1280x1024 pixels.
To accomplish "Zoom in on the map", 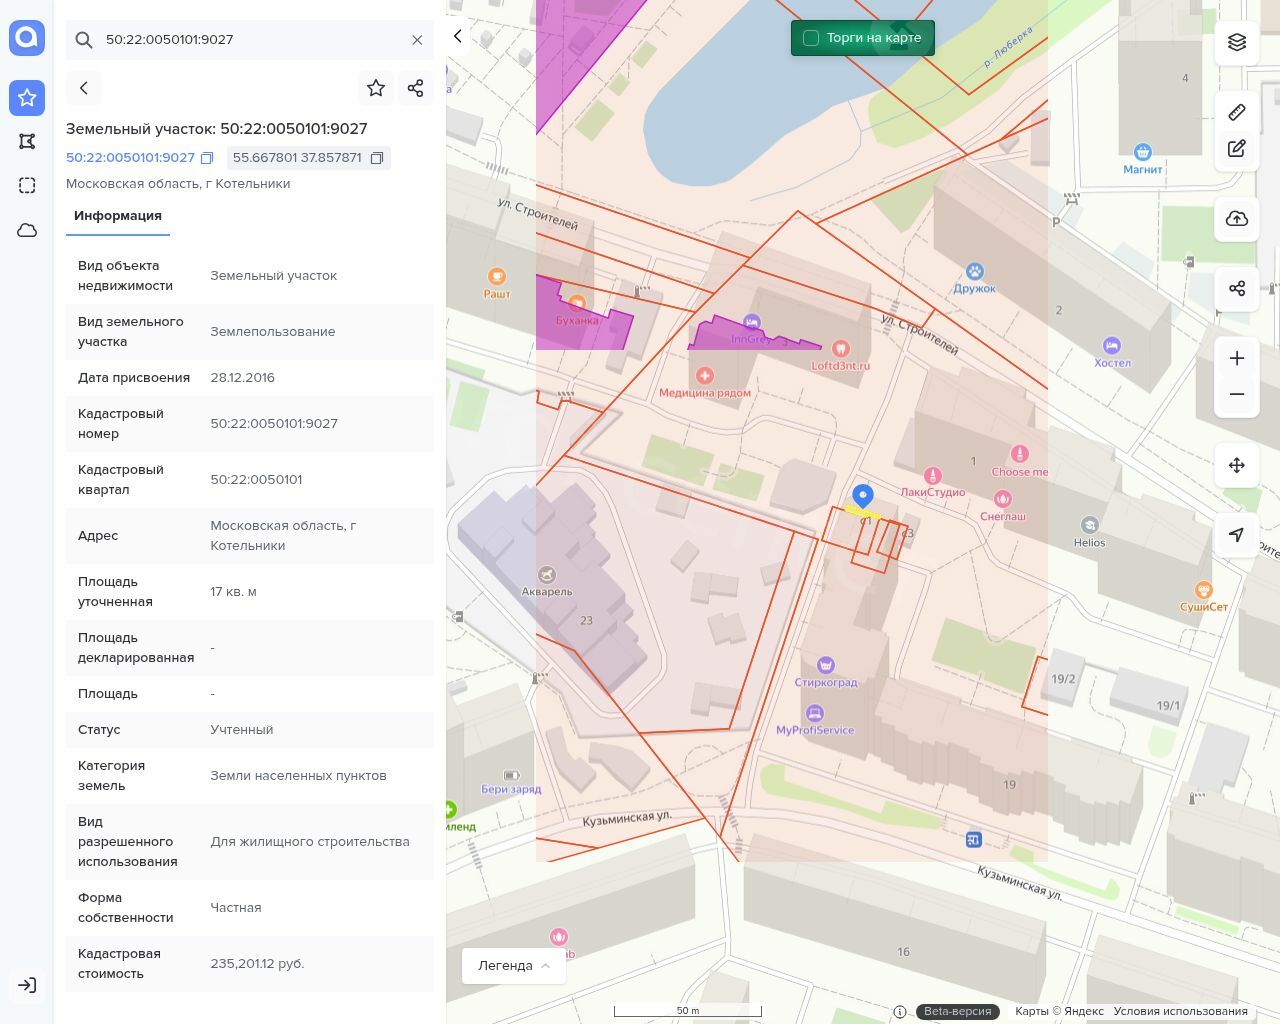I will (x=1237, y=358).
